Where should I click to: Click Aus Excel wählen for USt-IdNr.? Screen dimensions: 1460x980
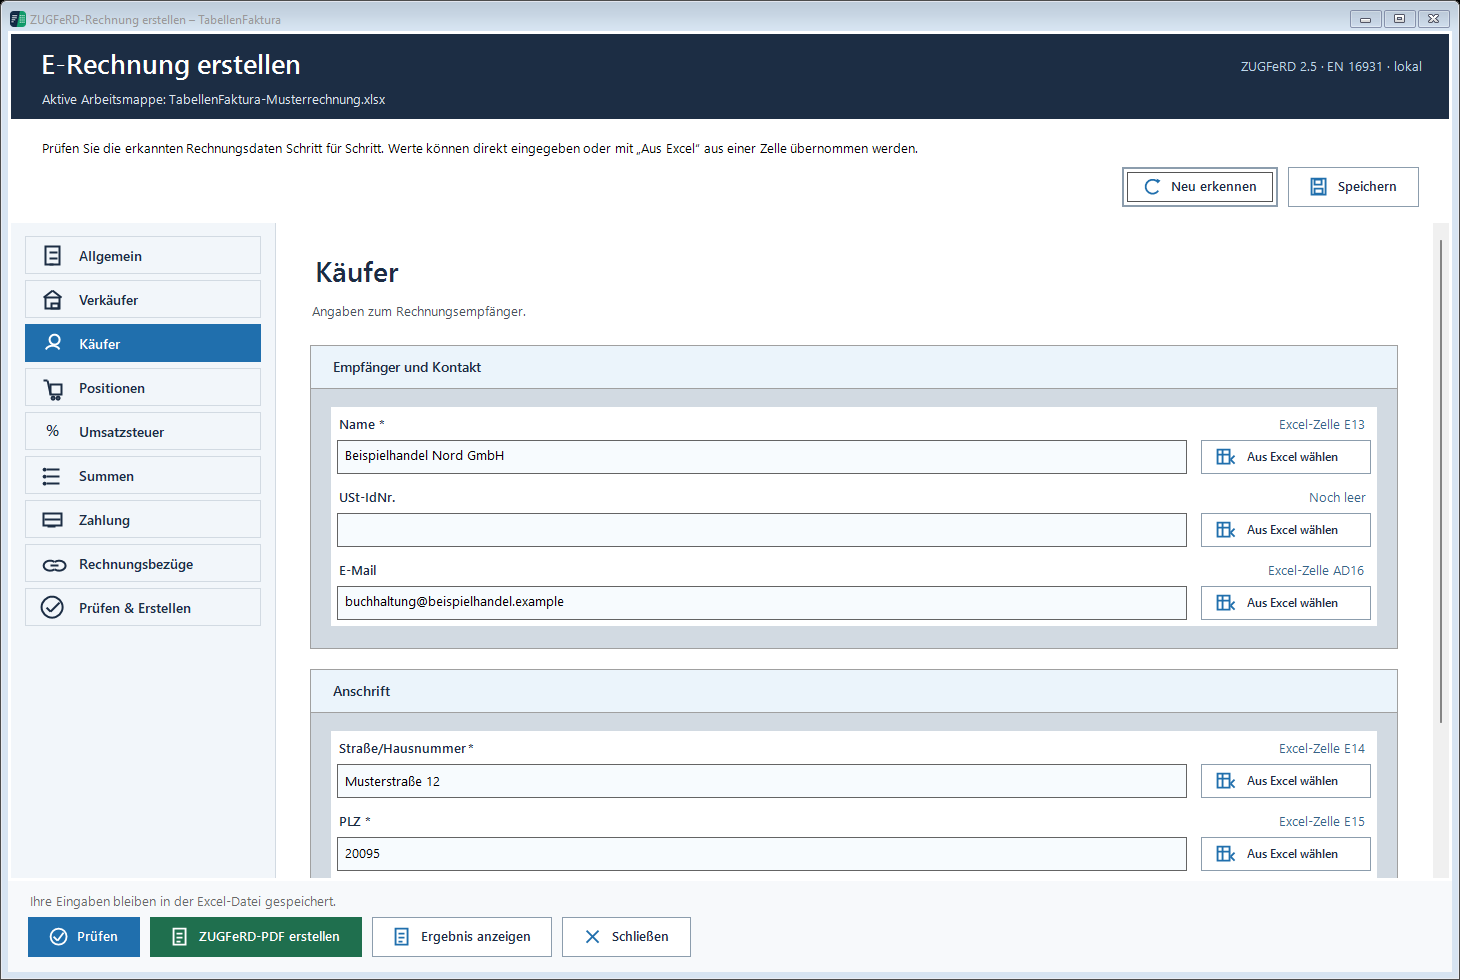[1286, 530]
